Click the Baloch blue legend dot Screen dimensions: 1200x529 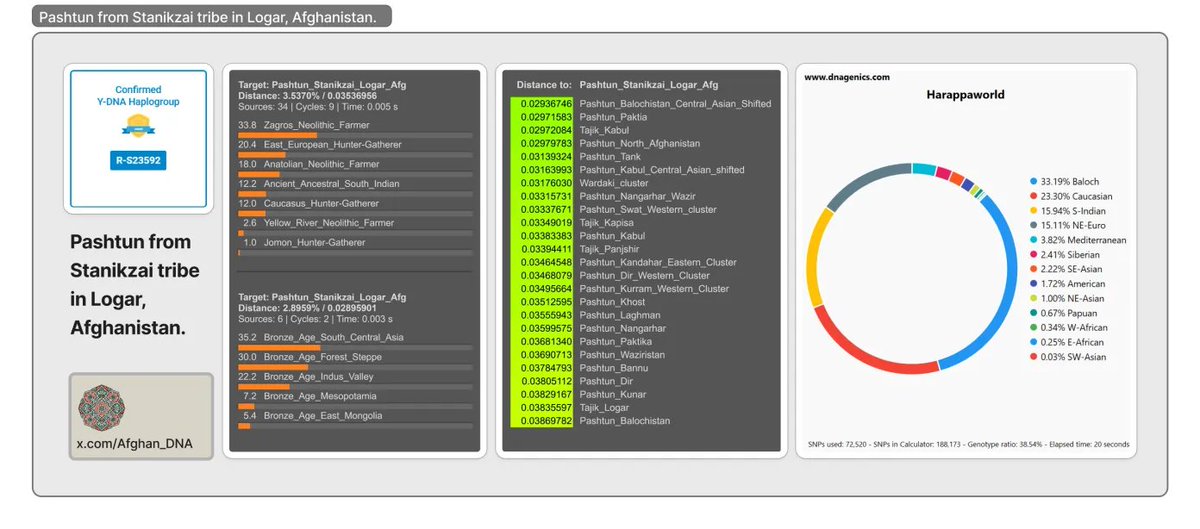pos(1033,182)
